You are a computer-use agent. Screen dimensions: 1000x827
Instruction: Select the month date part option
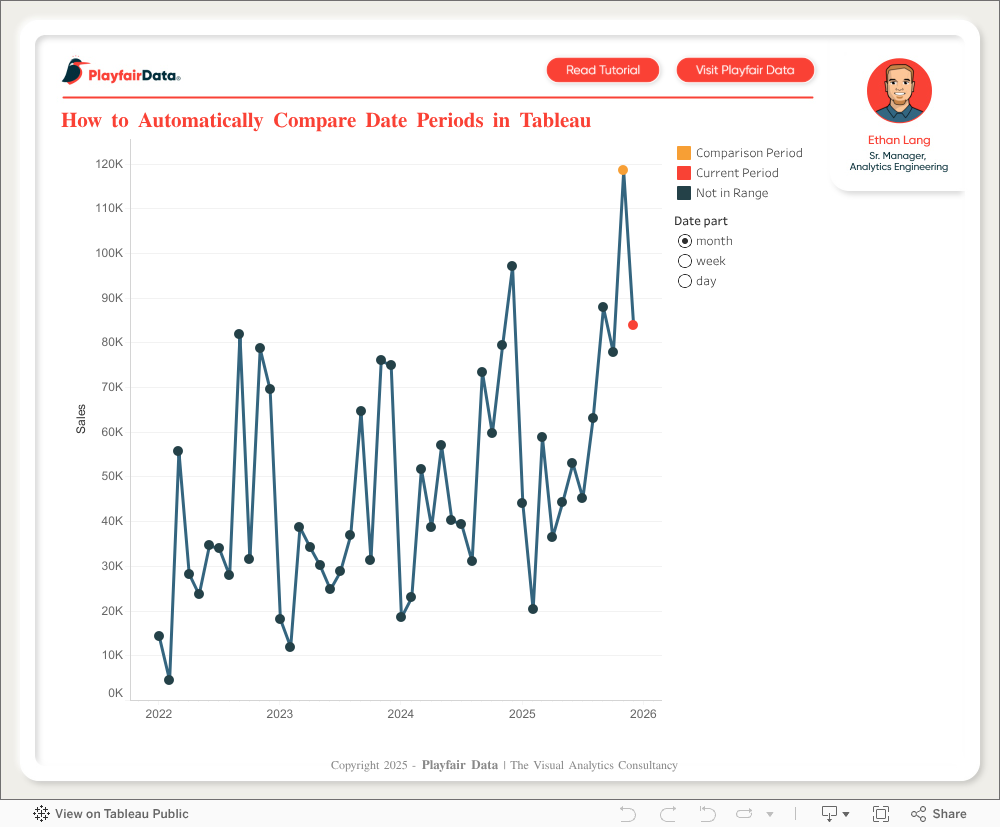685,241
